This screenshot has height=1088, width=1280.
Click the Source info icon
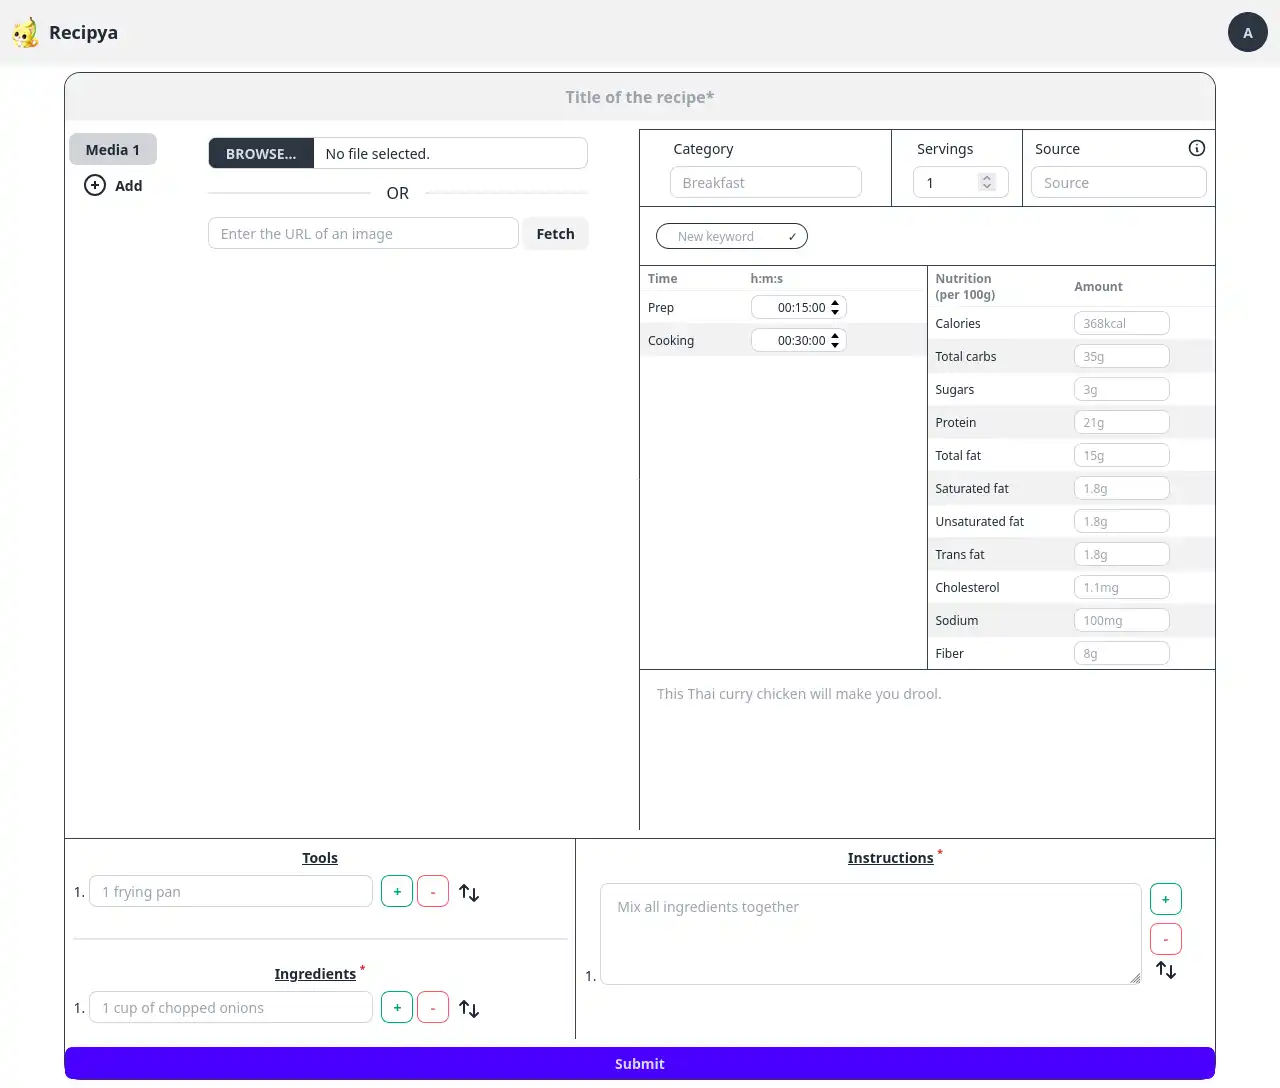[1196, 149]
